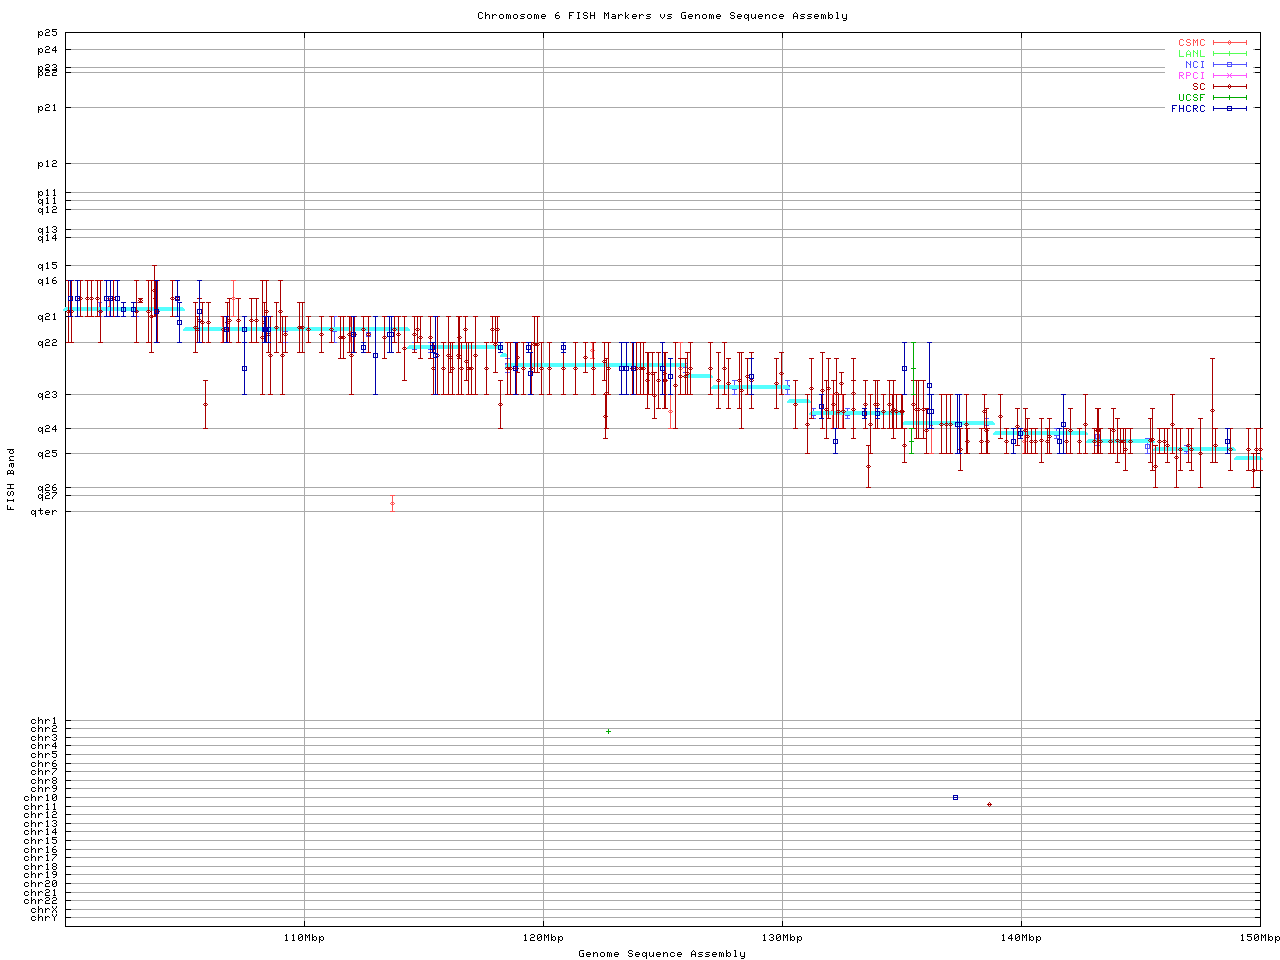Image resolution: width=1280 pixels, height=960 pixels.
Task: Click the LANL legend line sample
Action: (x=1230, y=54)
